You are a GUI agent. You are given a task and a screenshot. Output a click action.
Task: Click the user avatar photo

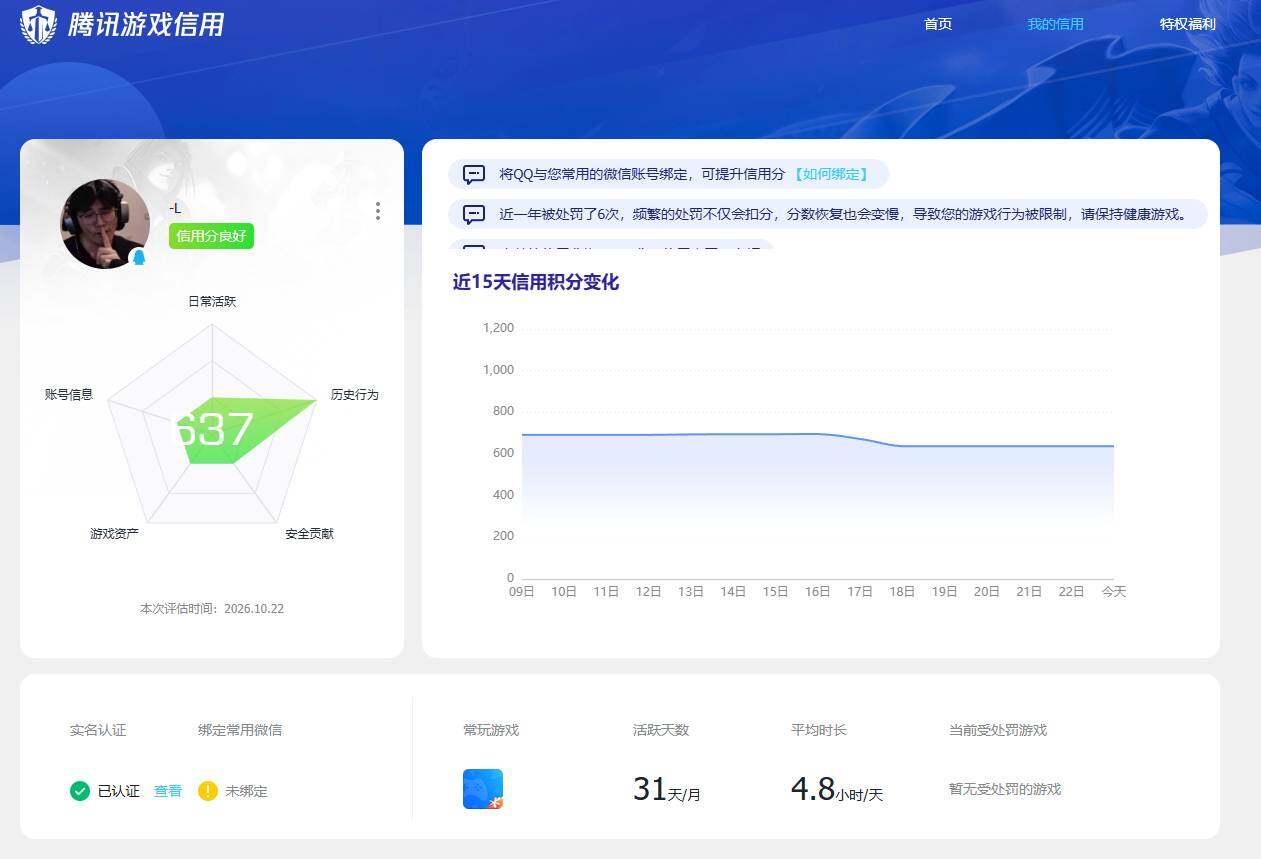click(x=105, y=224)
